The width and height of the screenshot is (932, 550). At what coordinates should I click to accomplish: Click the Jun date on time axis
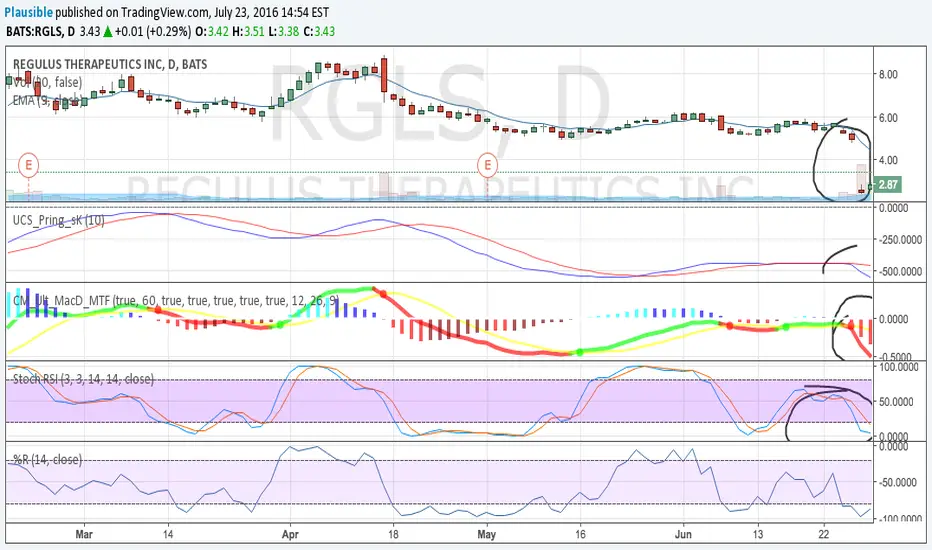click(x=684, y=534)
